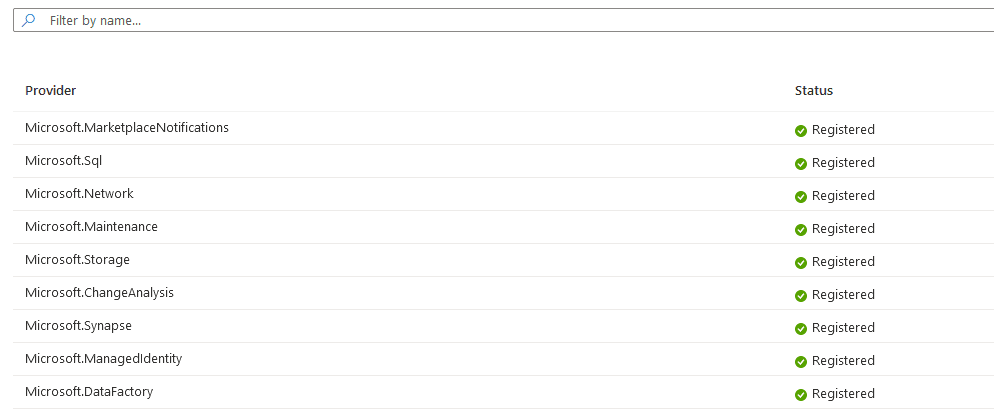Image resolution: width=994 pixels, height=418 pixels.
Task: Select the Microsoft.ChangeAnalysis provider
Action: click(100, 293)
